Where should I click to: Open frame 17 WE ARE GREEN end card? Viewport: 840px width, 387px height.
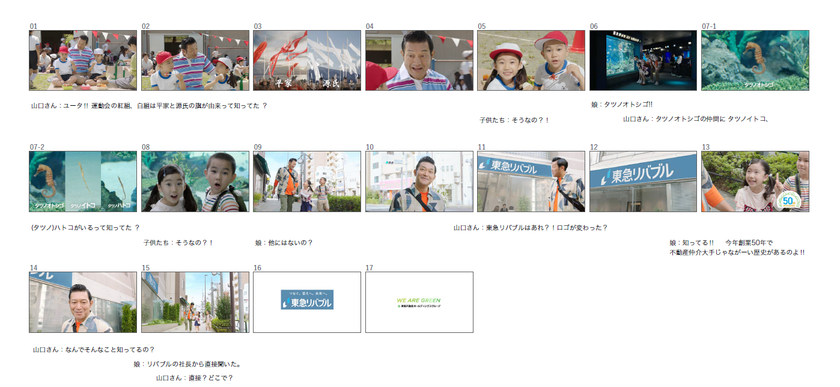click(419, 302)
